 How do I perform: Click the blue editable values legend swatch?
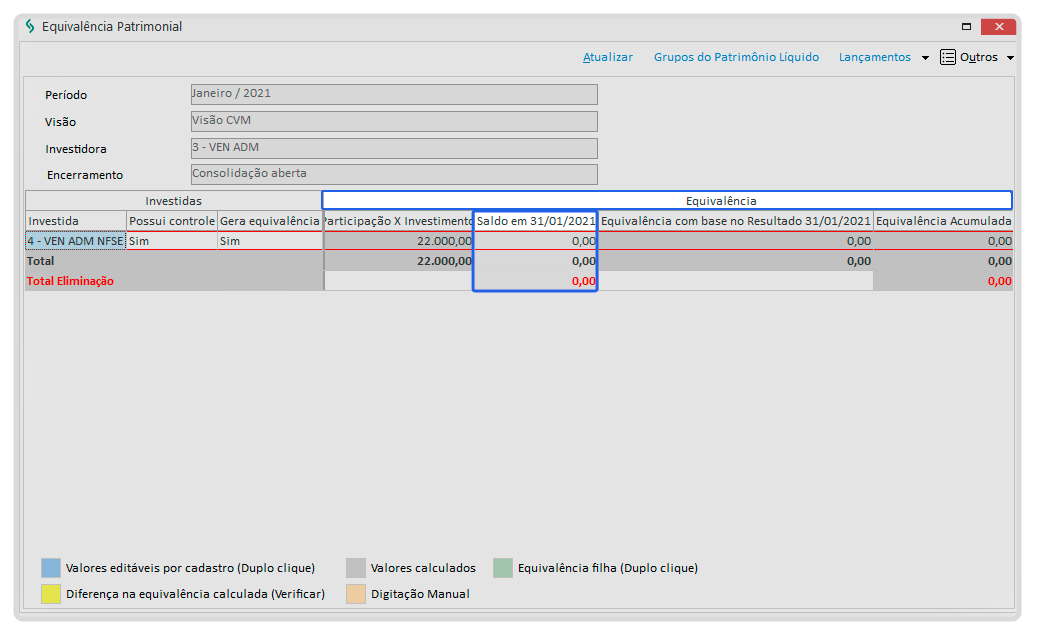51,568
